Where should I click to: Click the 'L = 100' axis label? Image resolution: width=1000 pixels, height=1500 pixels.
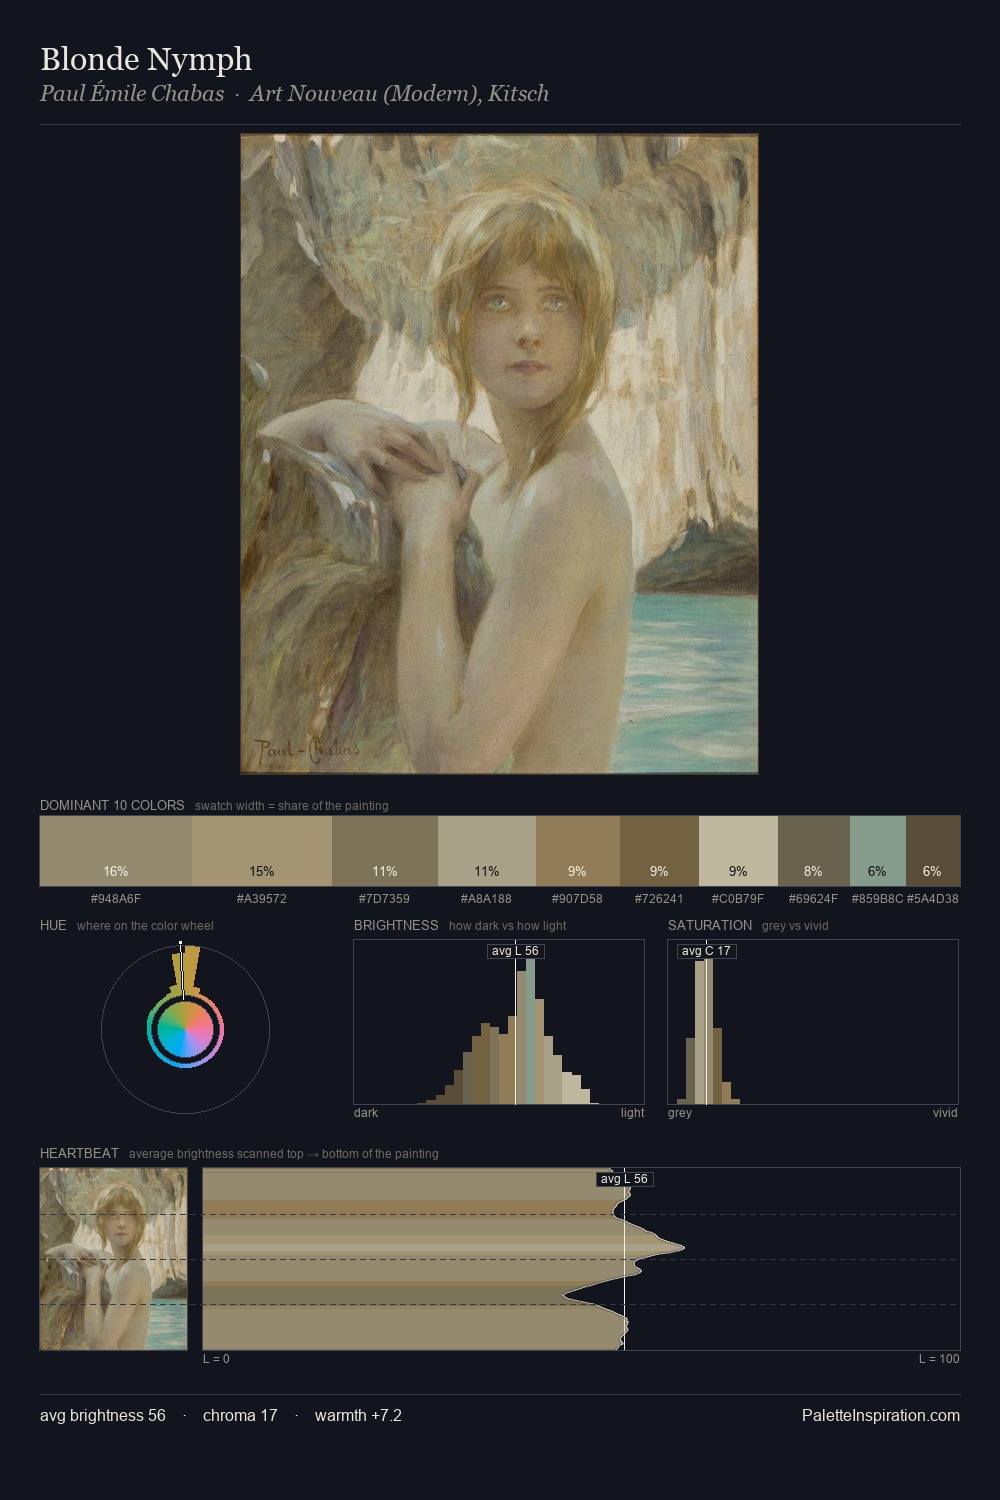pyautogui.click(x=939, y=1359)
